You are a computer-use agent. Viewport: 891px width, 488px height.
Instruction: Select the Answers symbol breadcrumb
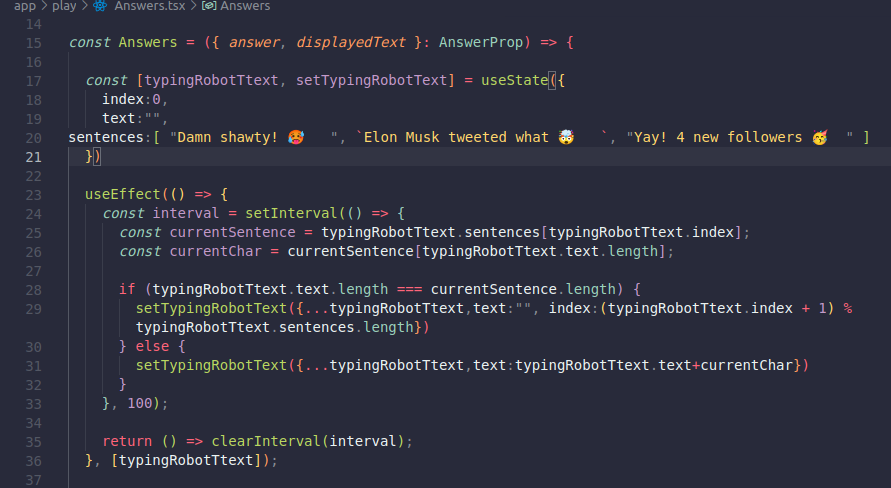245,6
